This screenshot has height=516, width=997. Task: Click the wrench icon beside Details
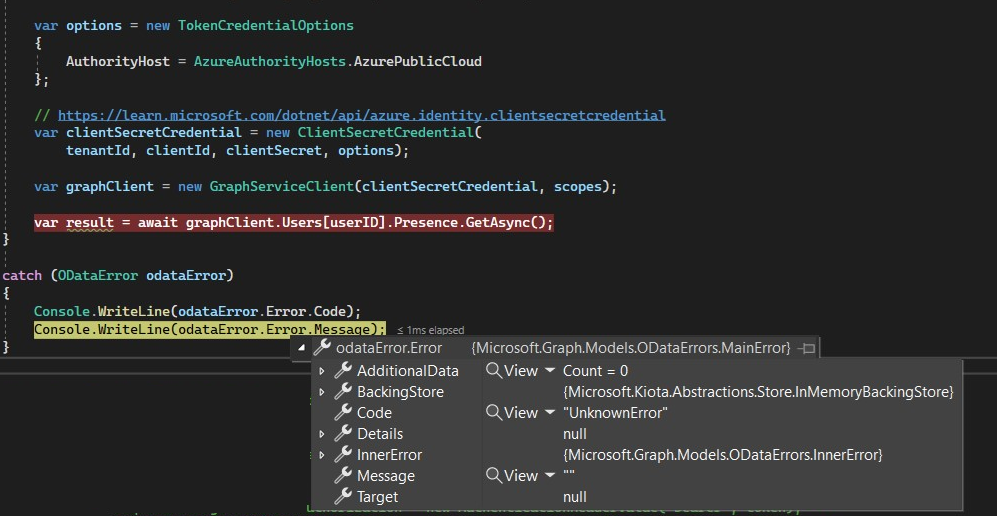point(343,433)
